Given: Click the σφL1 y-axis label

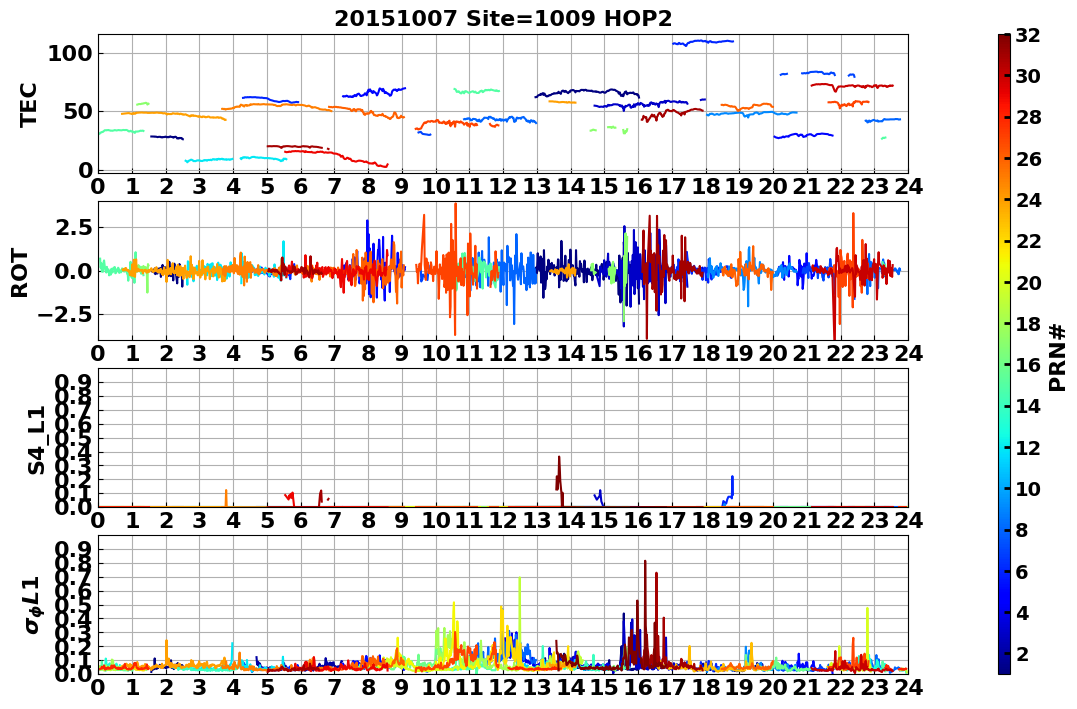Looking at the screenshot, I should 32,605.
